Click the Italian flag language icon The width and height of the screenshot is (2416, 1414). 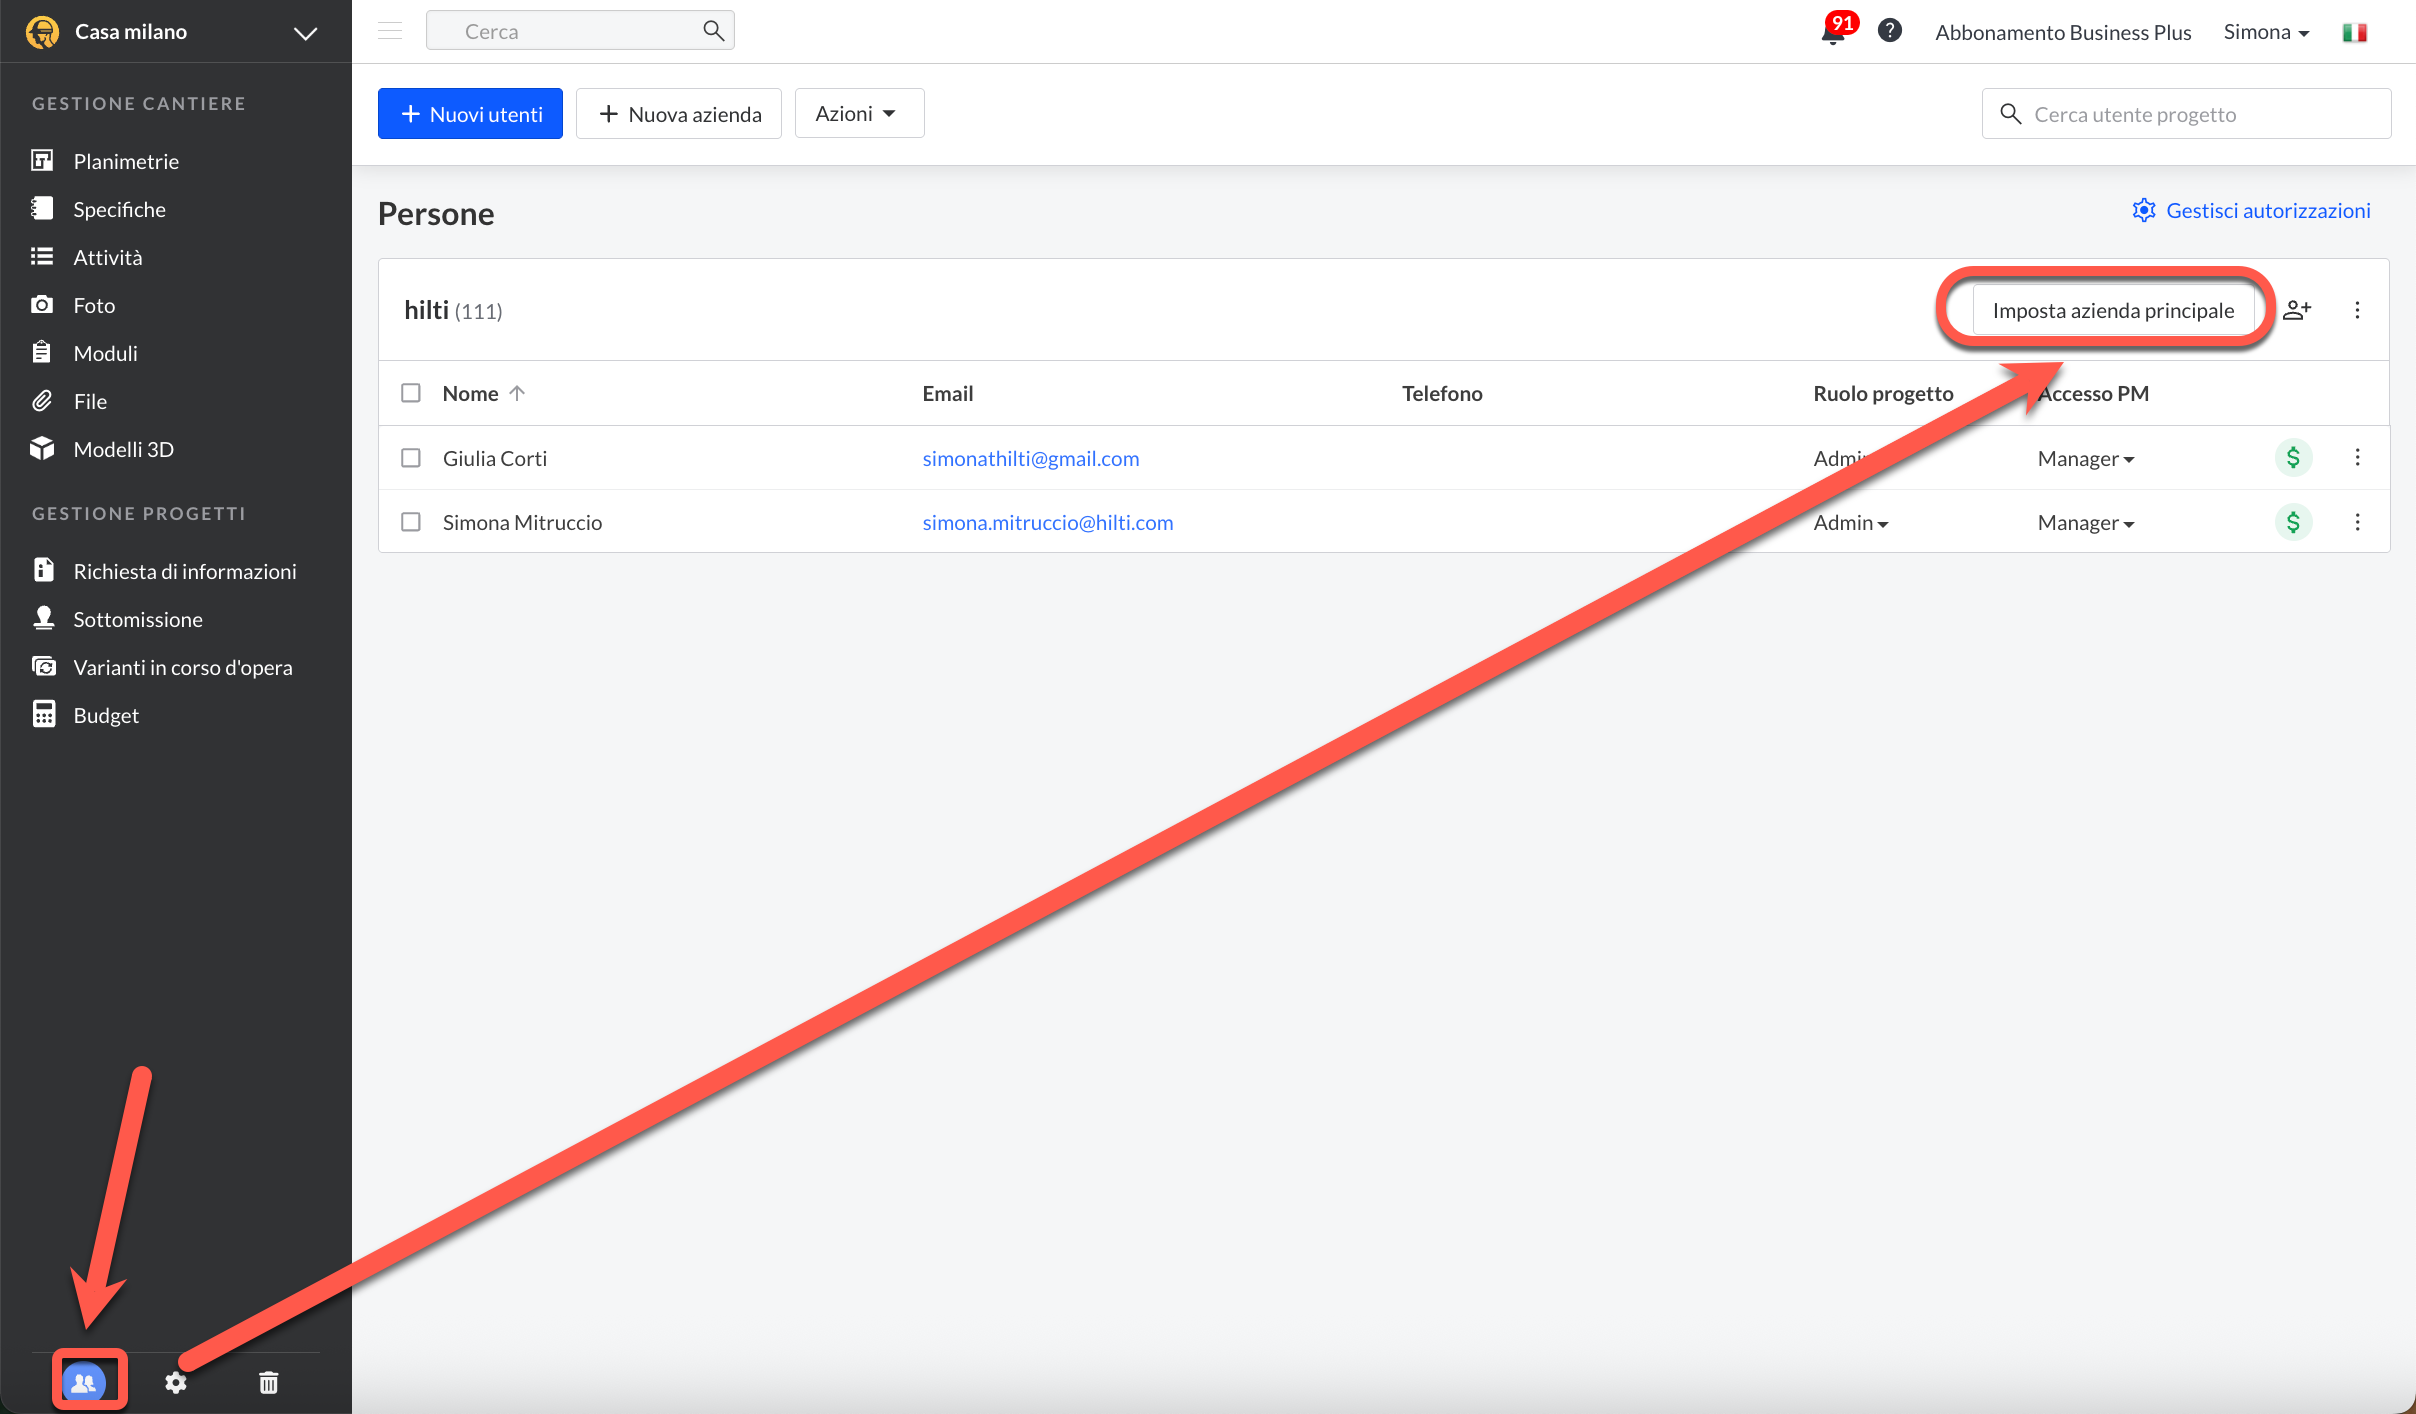(x=2354, y=32)
